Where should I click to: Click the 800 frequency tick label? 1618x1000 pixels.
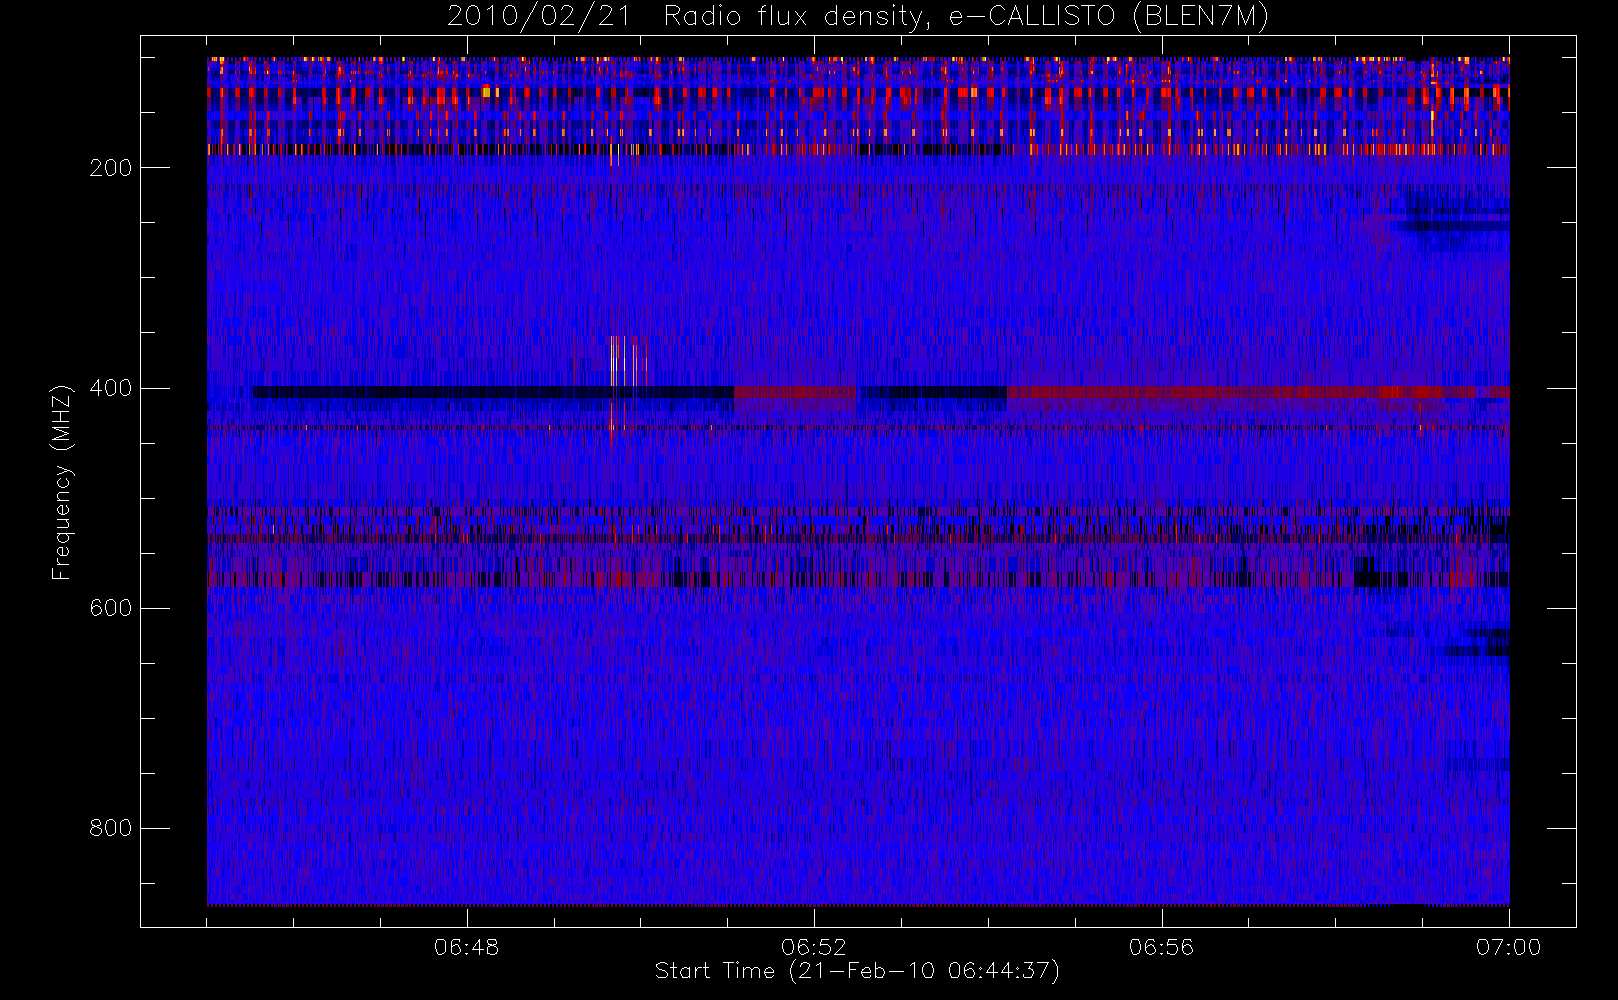pos(110,828)
